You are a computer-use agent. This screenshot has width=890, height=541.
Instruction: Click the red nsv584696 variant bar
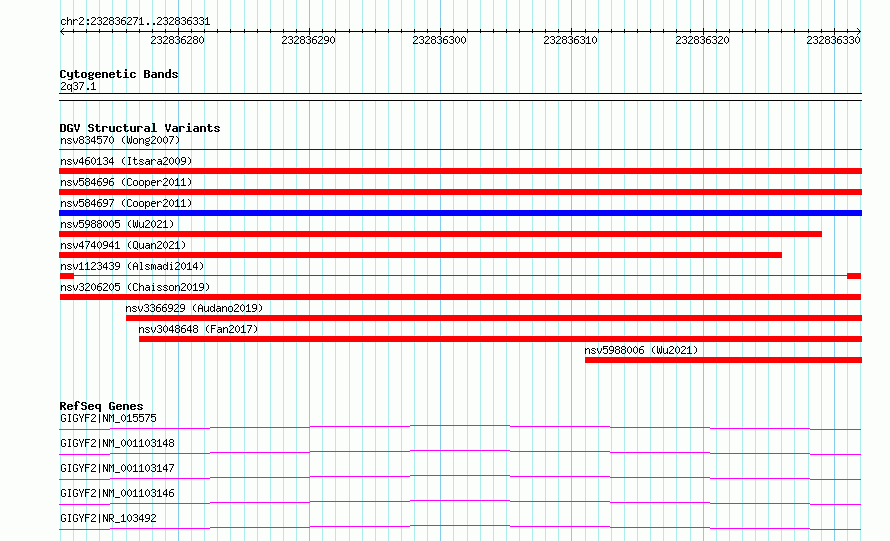pos(460,192)
